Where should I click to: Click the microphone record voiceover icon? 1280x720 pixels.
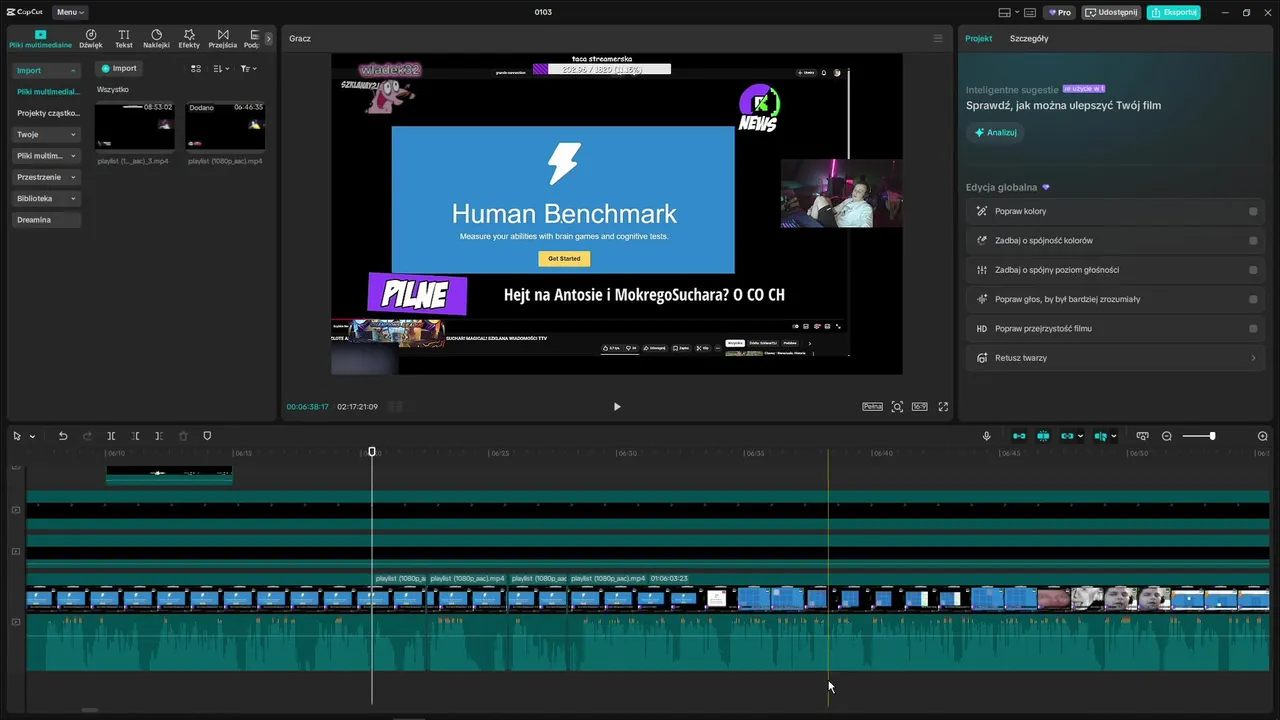click(x=986, y=436)
